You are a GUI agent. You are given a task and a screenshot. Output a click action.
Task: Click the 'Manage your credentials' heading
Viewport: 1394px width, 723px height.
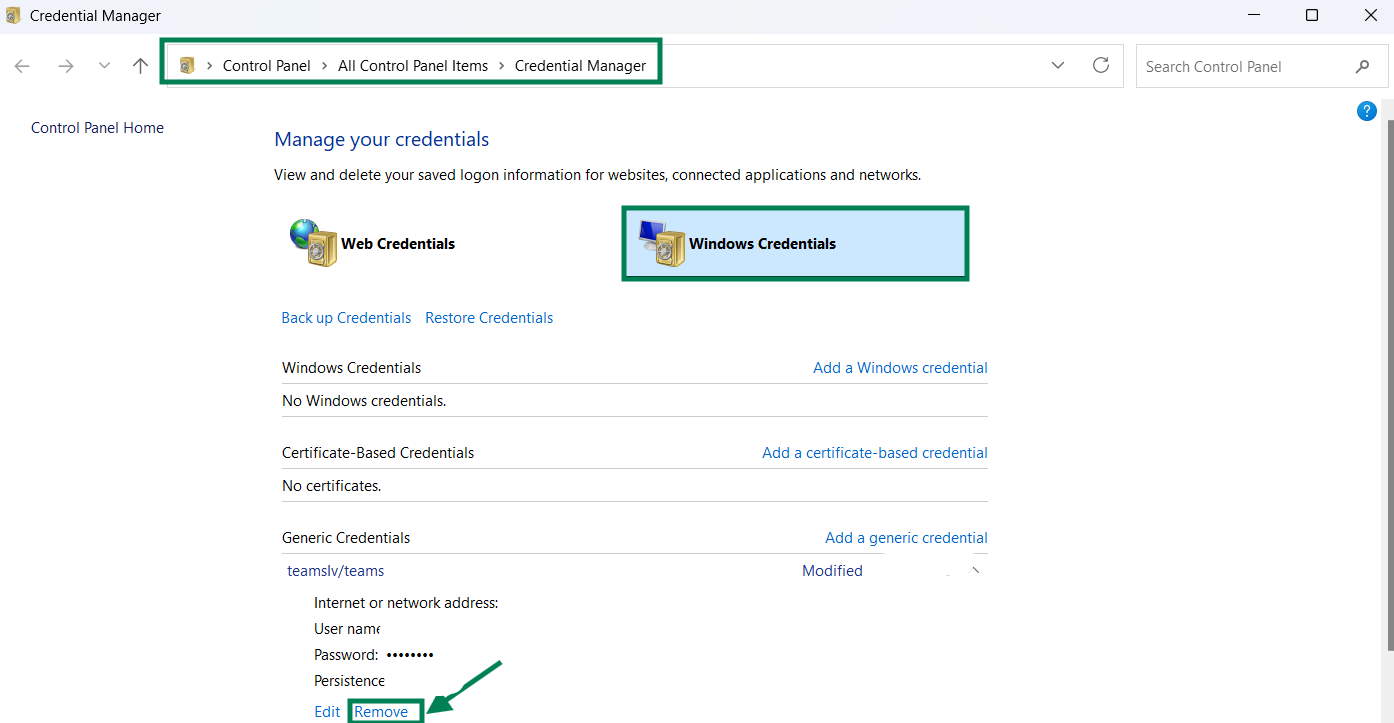coord(382,139)
